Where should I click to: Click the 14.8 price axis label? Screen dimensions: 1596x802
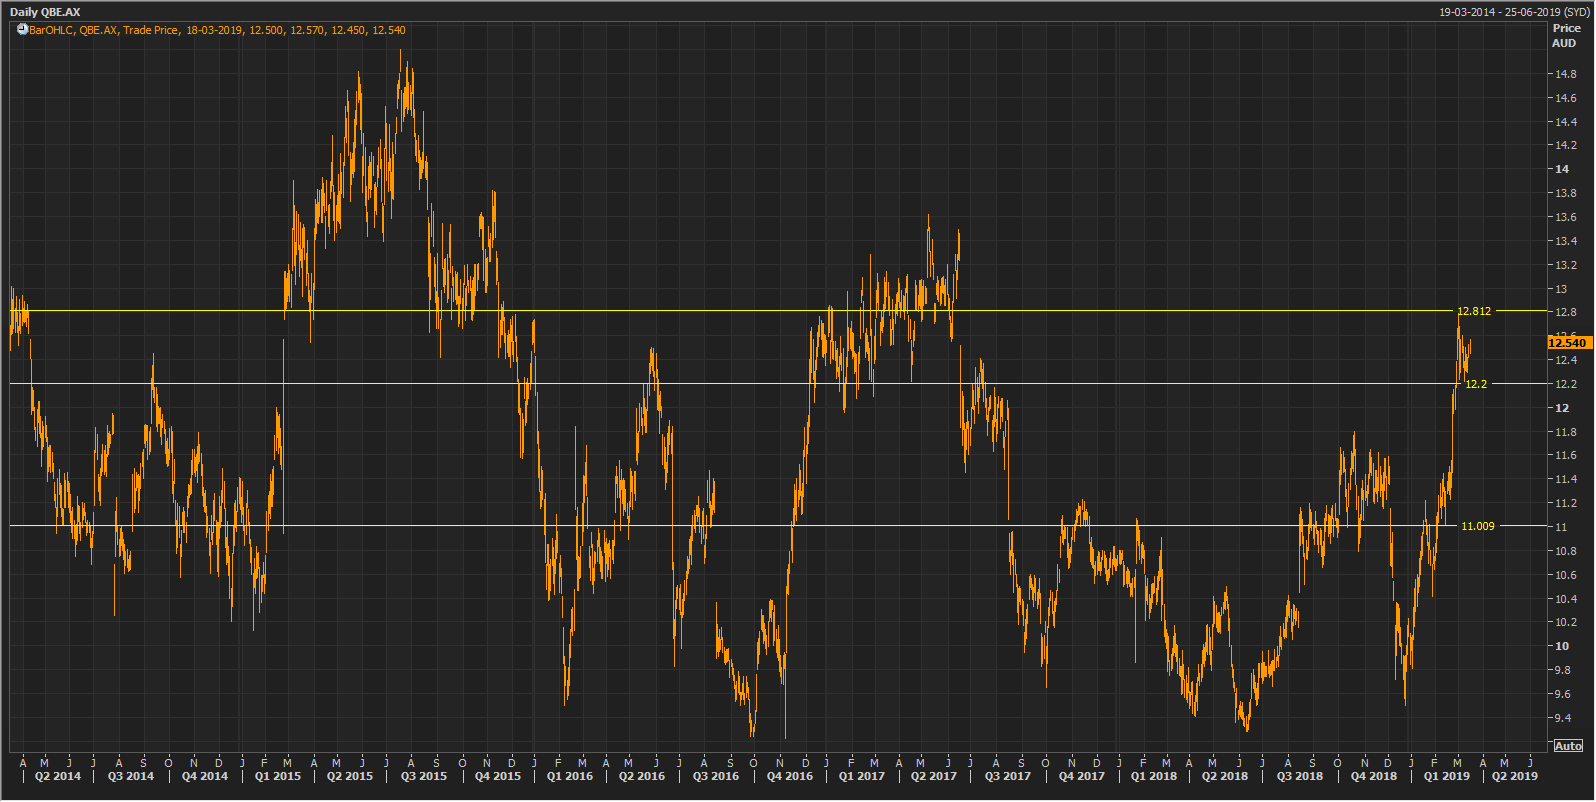click(1566, 74)
